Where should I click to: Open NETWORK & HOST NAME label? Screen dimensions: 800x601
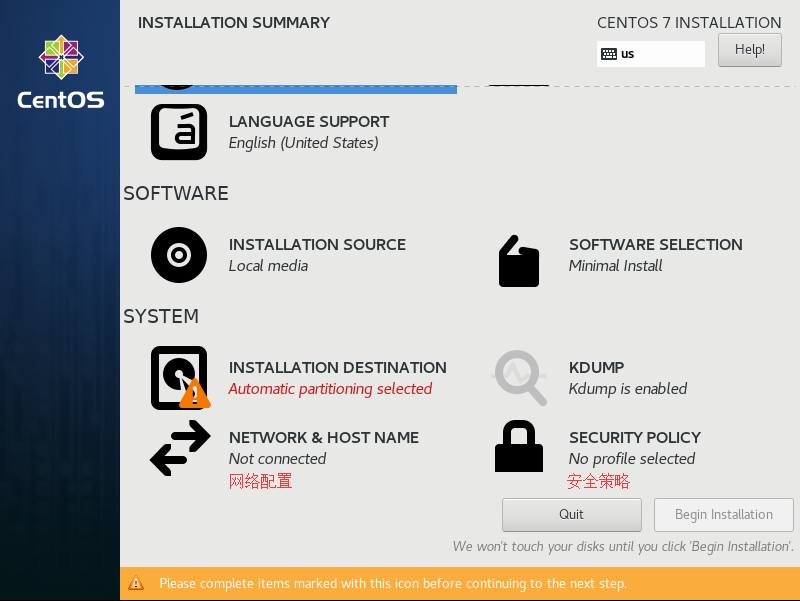323,438
